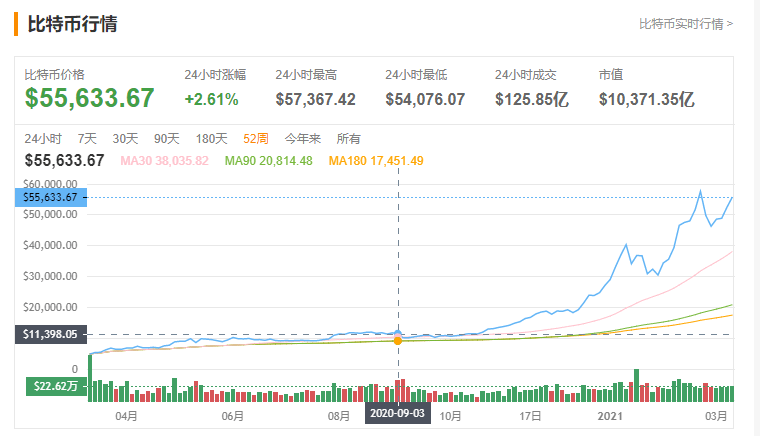Switch chart to 今年来 range
Image resolution: width=760 pixels, height=436 pixels.
pos(302,139)
